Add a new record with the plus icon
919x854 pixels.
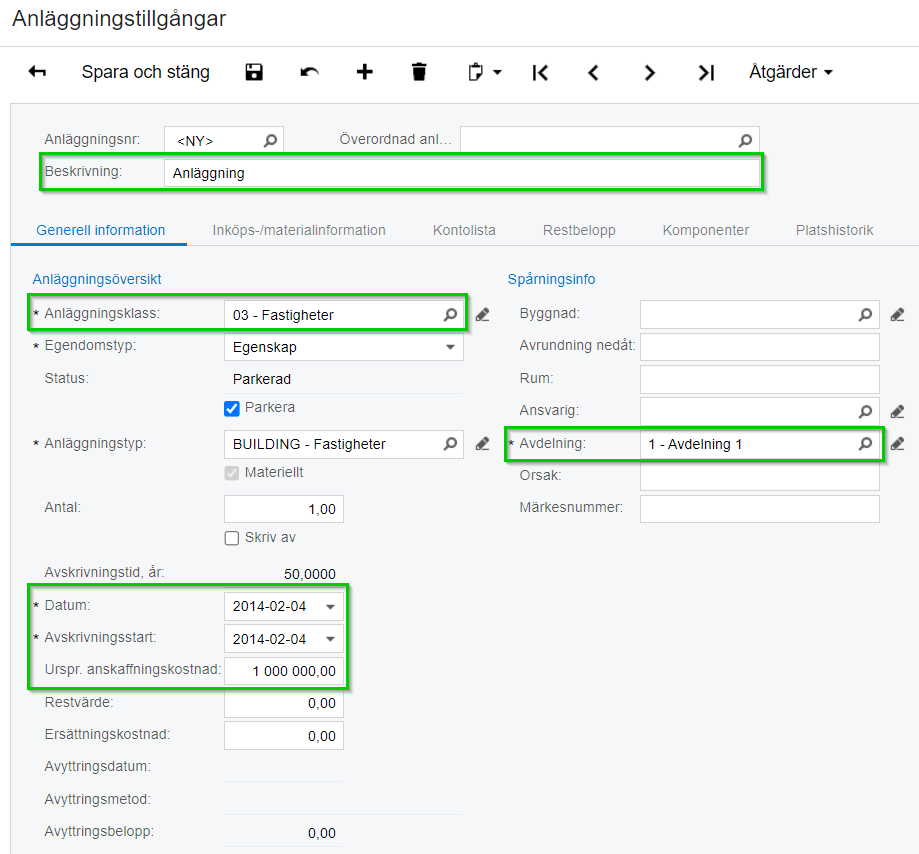(365, 72)
